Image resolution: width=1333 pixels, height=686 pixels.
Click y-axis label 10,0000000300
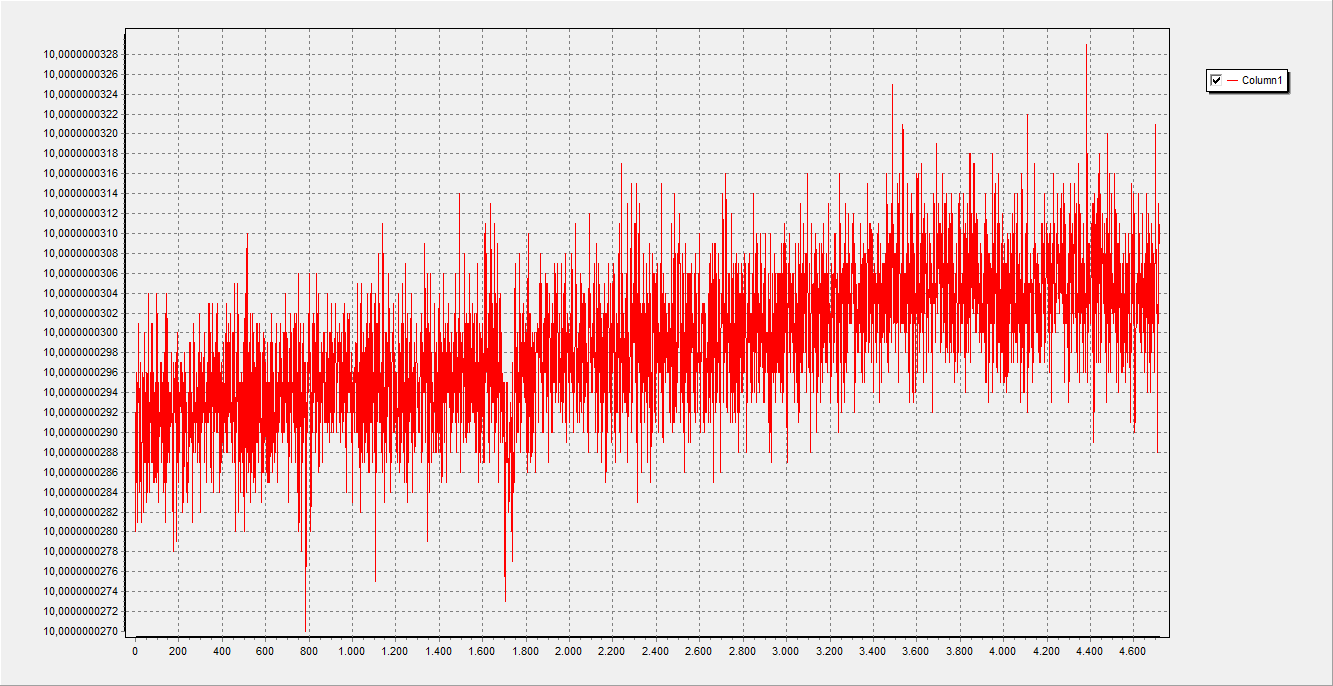tap(81, 332)
